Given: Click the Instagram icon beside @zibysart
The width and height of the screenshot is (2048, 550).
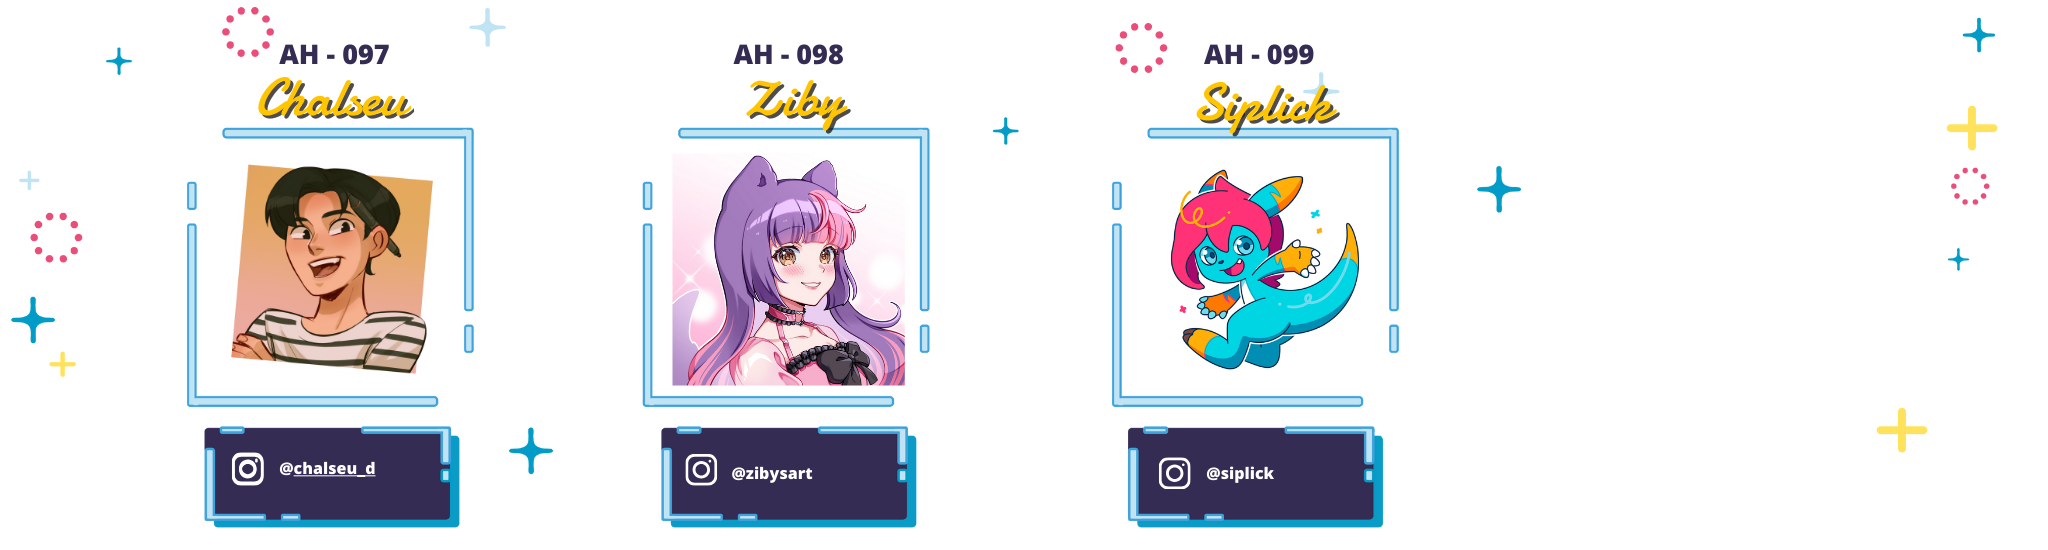Looking at the screenshot, I should [x=701, y=469].
